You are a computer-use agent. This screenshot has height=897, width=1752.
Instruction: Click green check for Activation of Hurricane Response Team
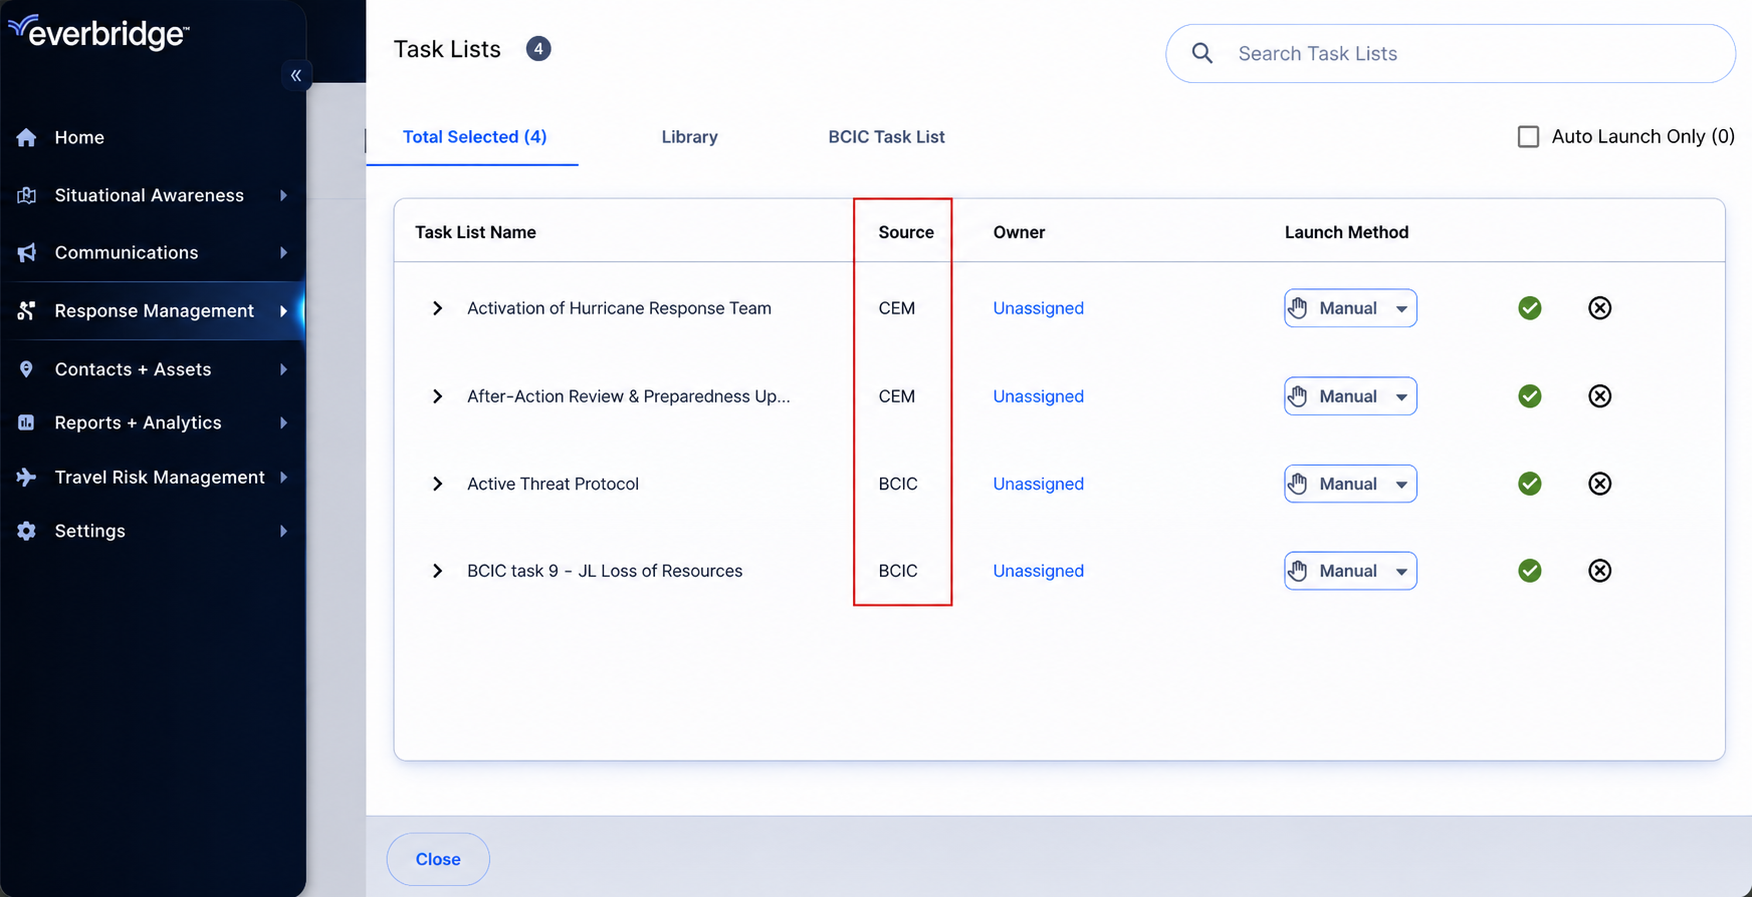1529,308
